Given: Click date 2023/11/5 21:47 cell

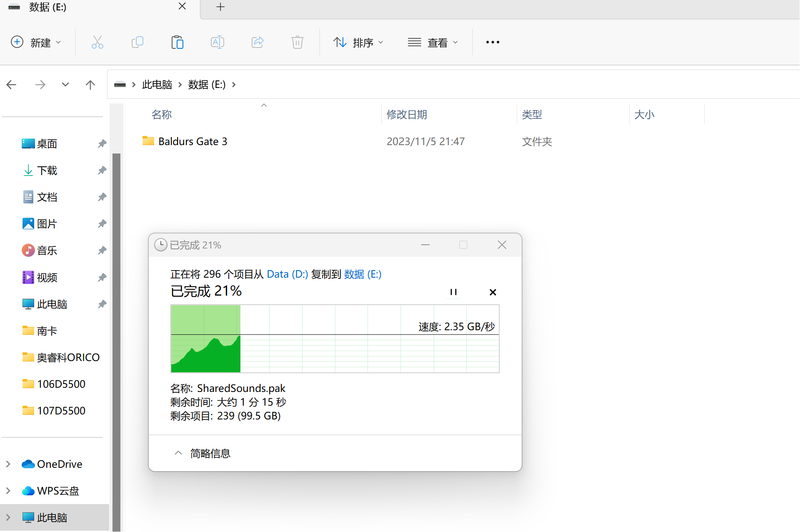Looking at the screenshot, I should 426,141.
